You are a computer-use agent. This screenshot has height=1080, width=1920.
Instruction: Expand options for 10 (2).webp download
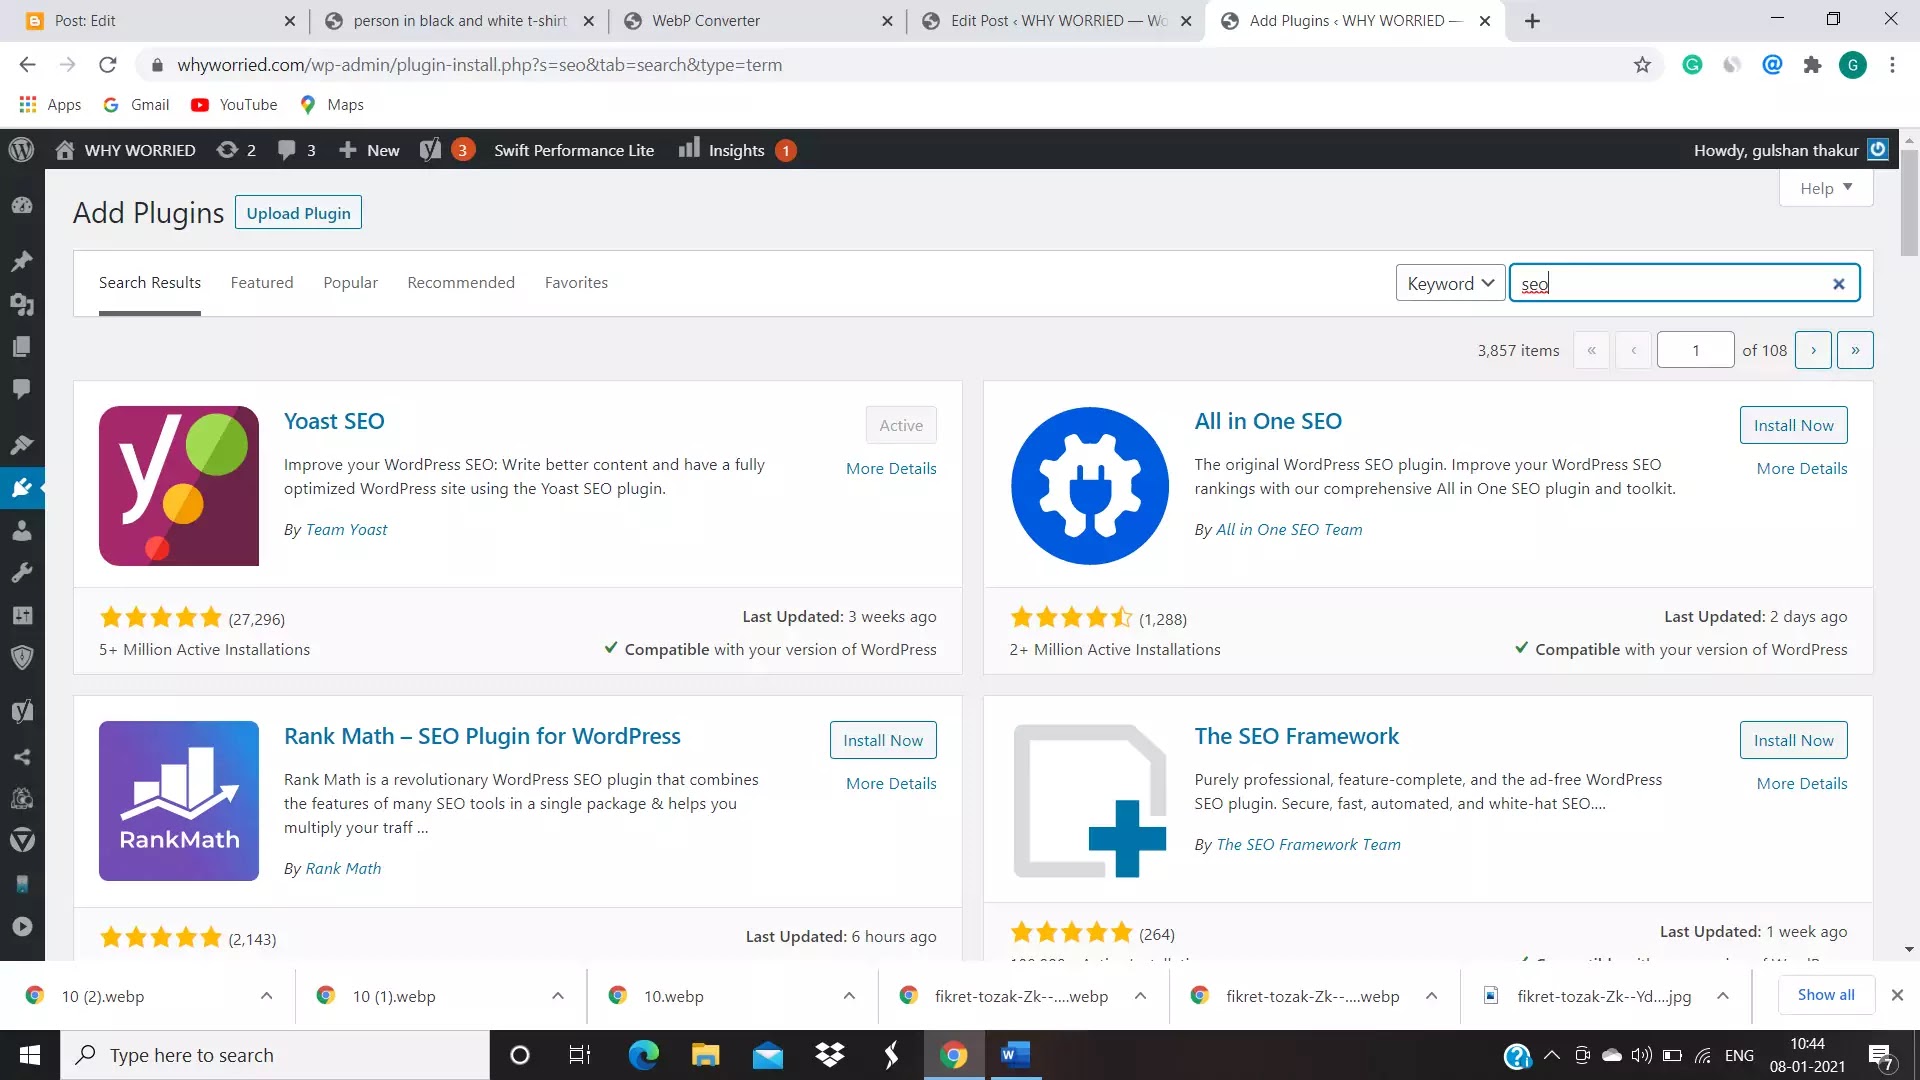[x=266, y=996]
